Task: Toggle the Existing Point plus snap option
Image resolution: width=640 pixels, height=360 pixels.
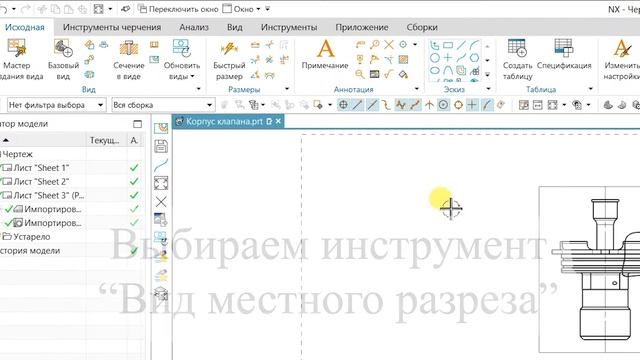Action: (472, 105)
